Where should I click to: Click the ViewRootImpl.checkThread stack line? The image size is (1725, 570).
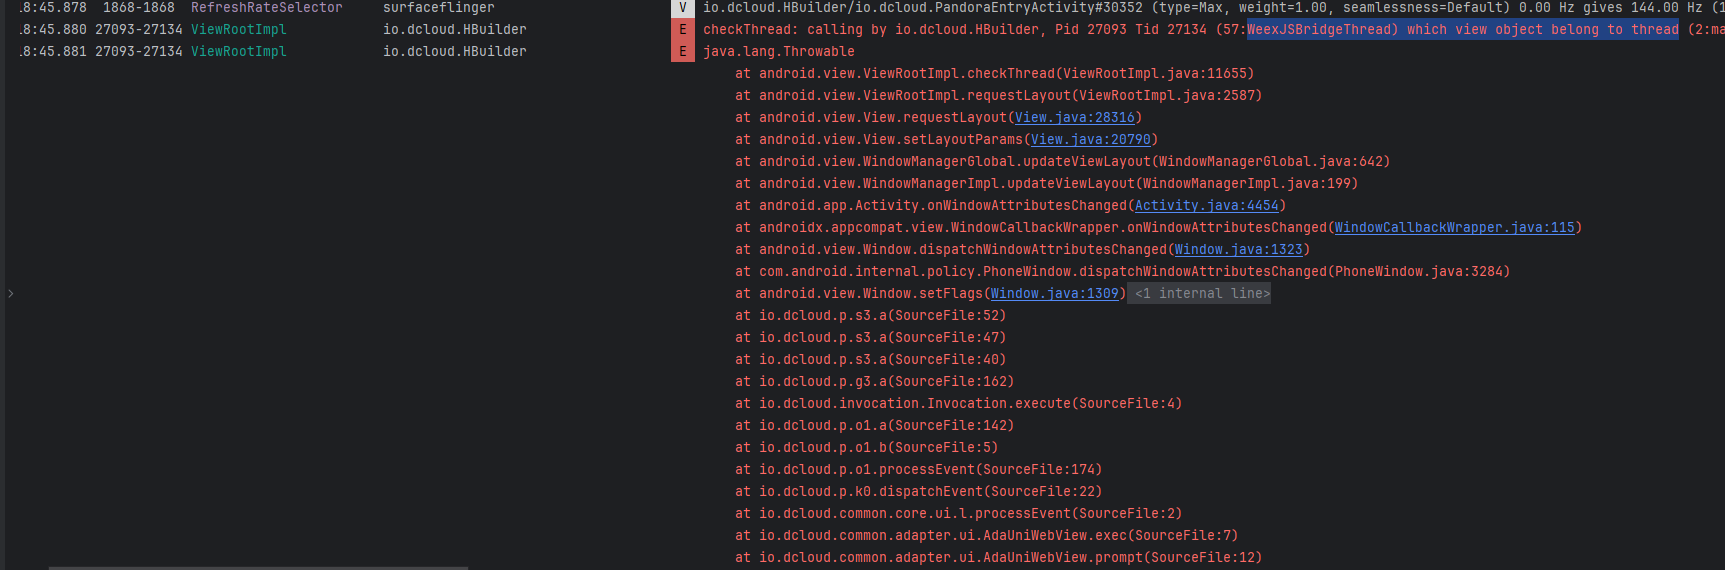(x=995, y=74)
